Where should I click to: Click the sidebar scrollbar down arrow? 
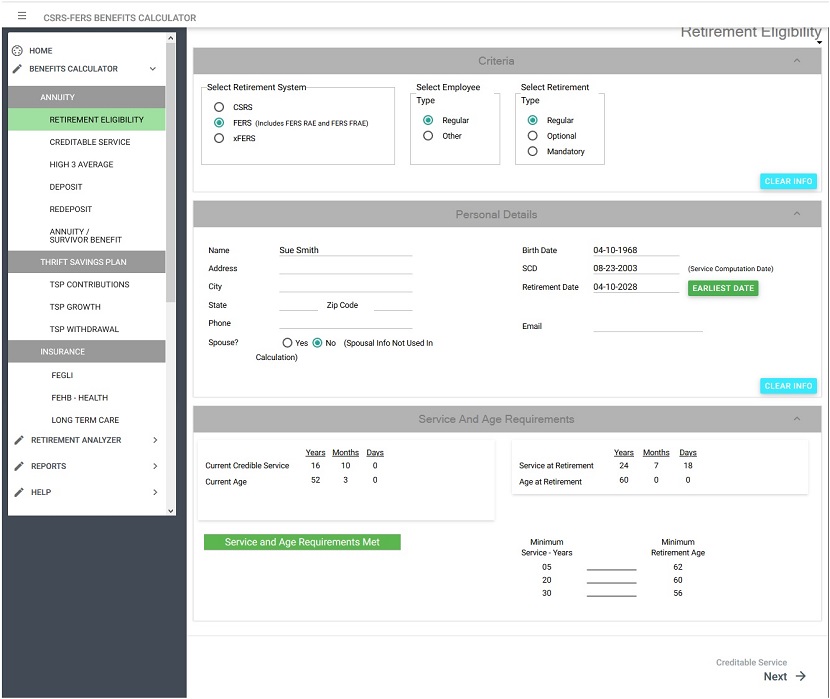(x=170, y=511)
